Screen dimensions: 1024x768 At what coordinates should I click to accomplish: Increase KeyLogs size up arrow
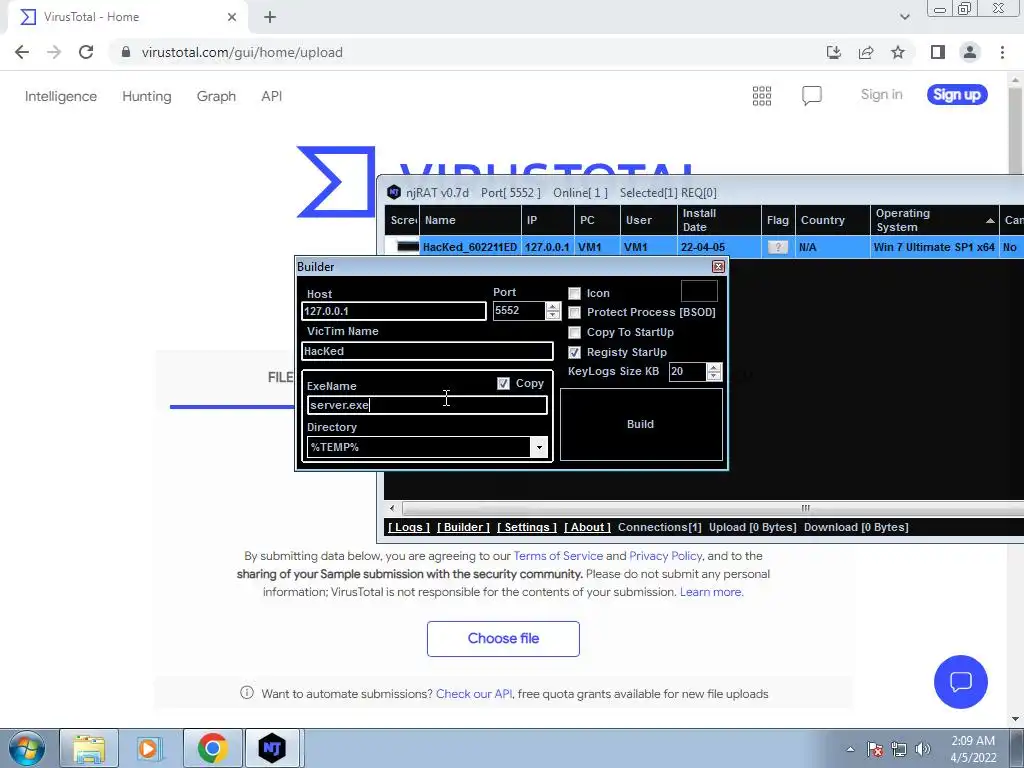pos(714,368)
